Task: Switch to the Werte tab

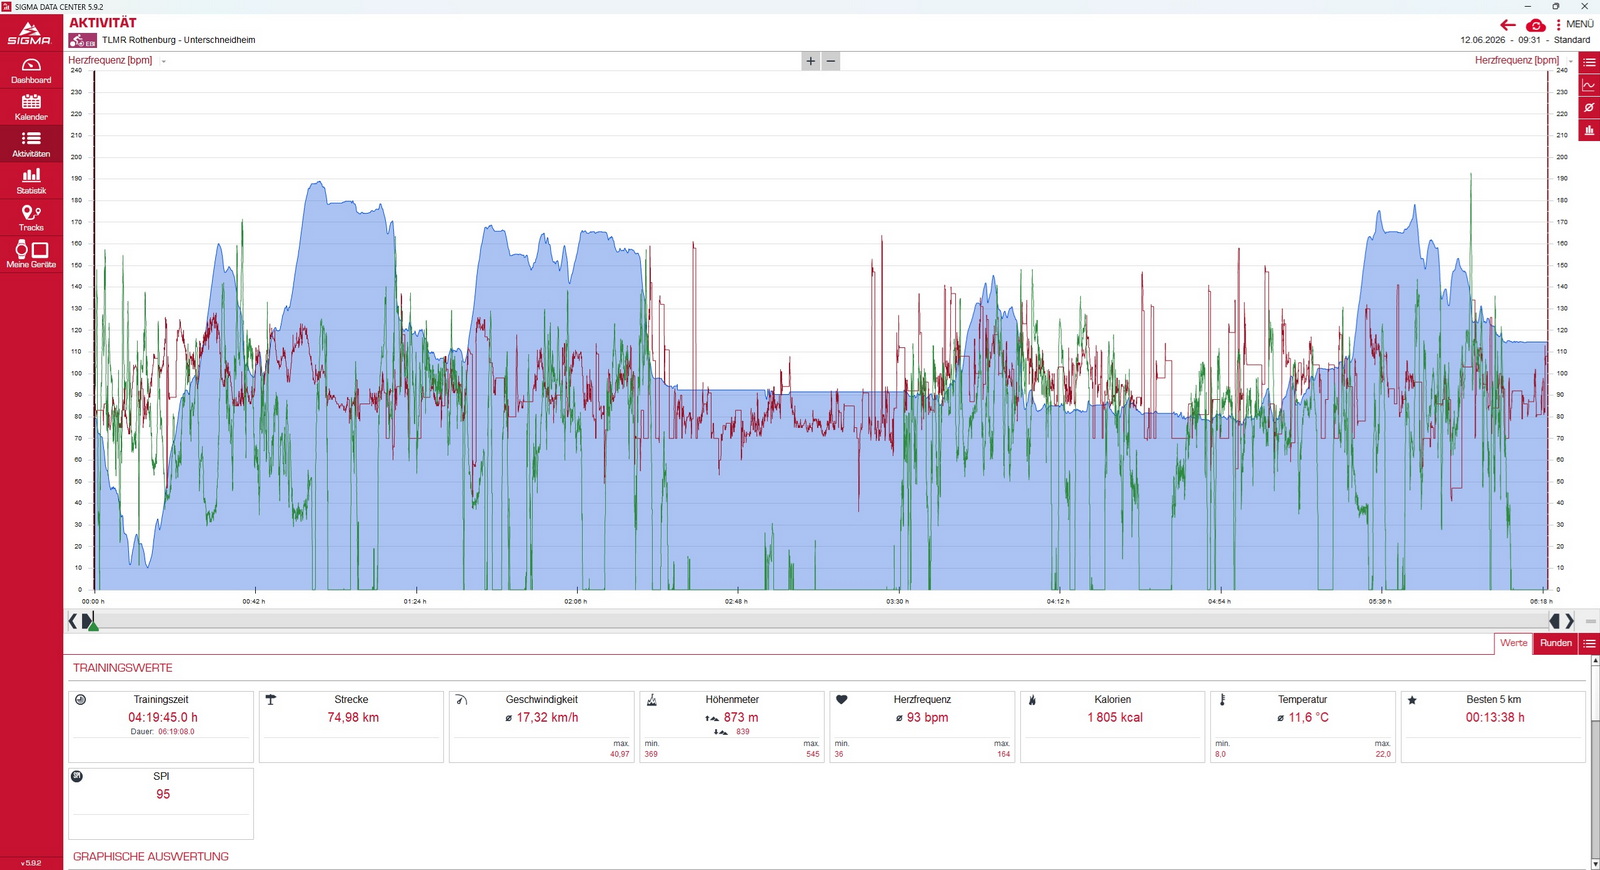Action: tap(1513, 643)
